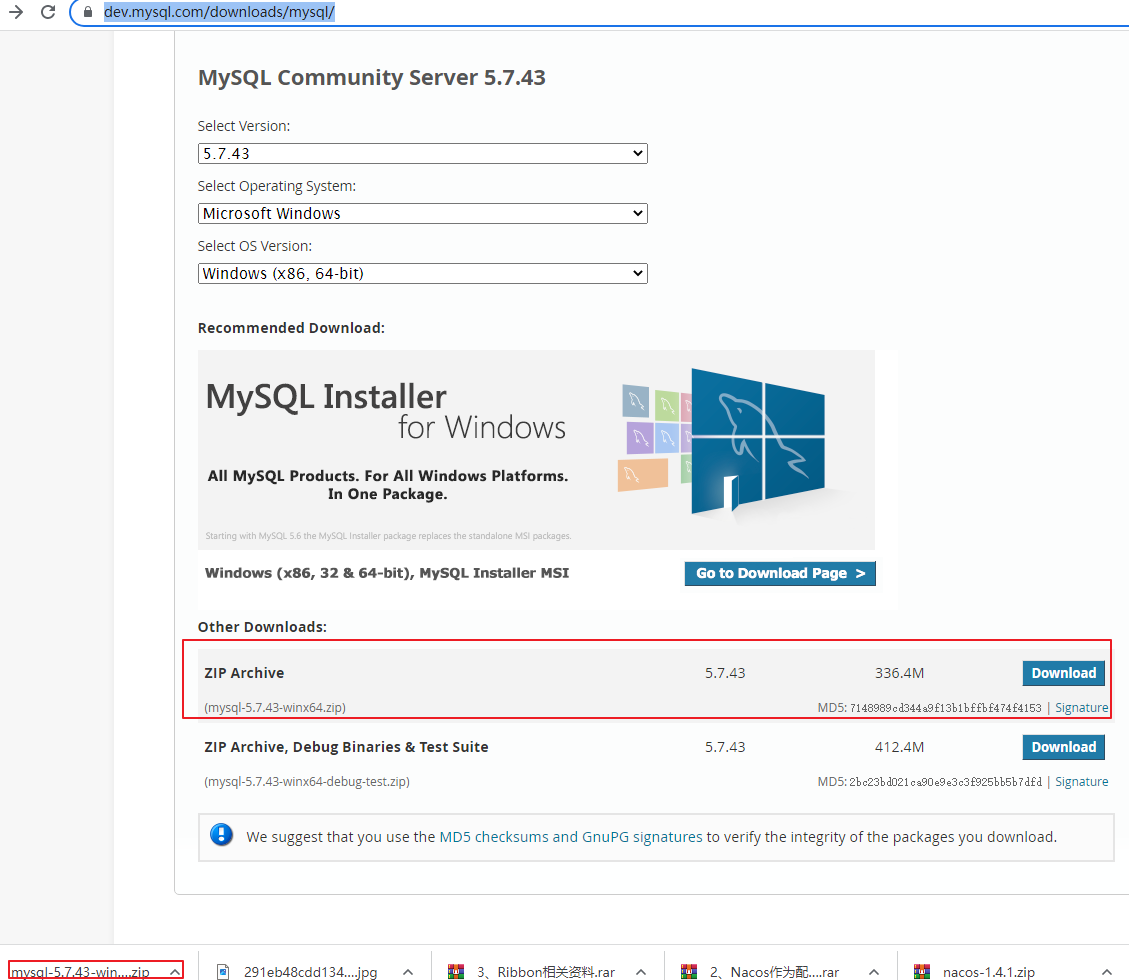Open the Select Version dropdown
This screenshot has height=980, width=1129.
tap(423, 153)
